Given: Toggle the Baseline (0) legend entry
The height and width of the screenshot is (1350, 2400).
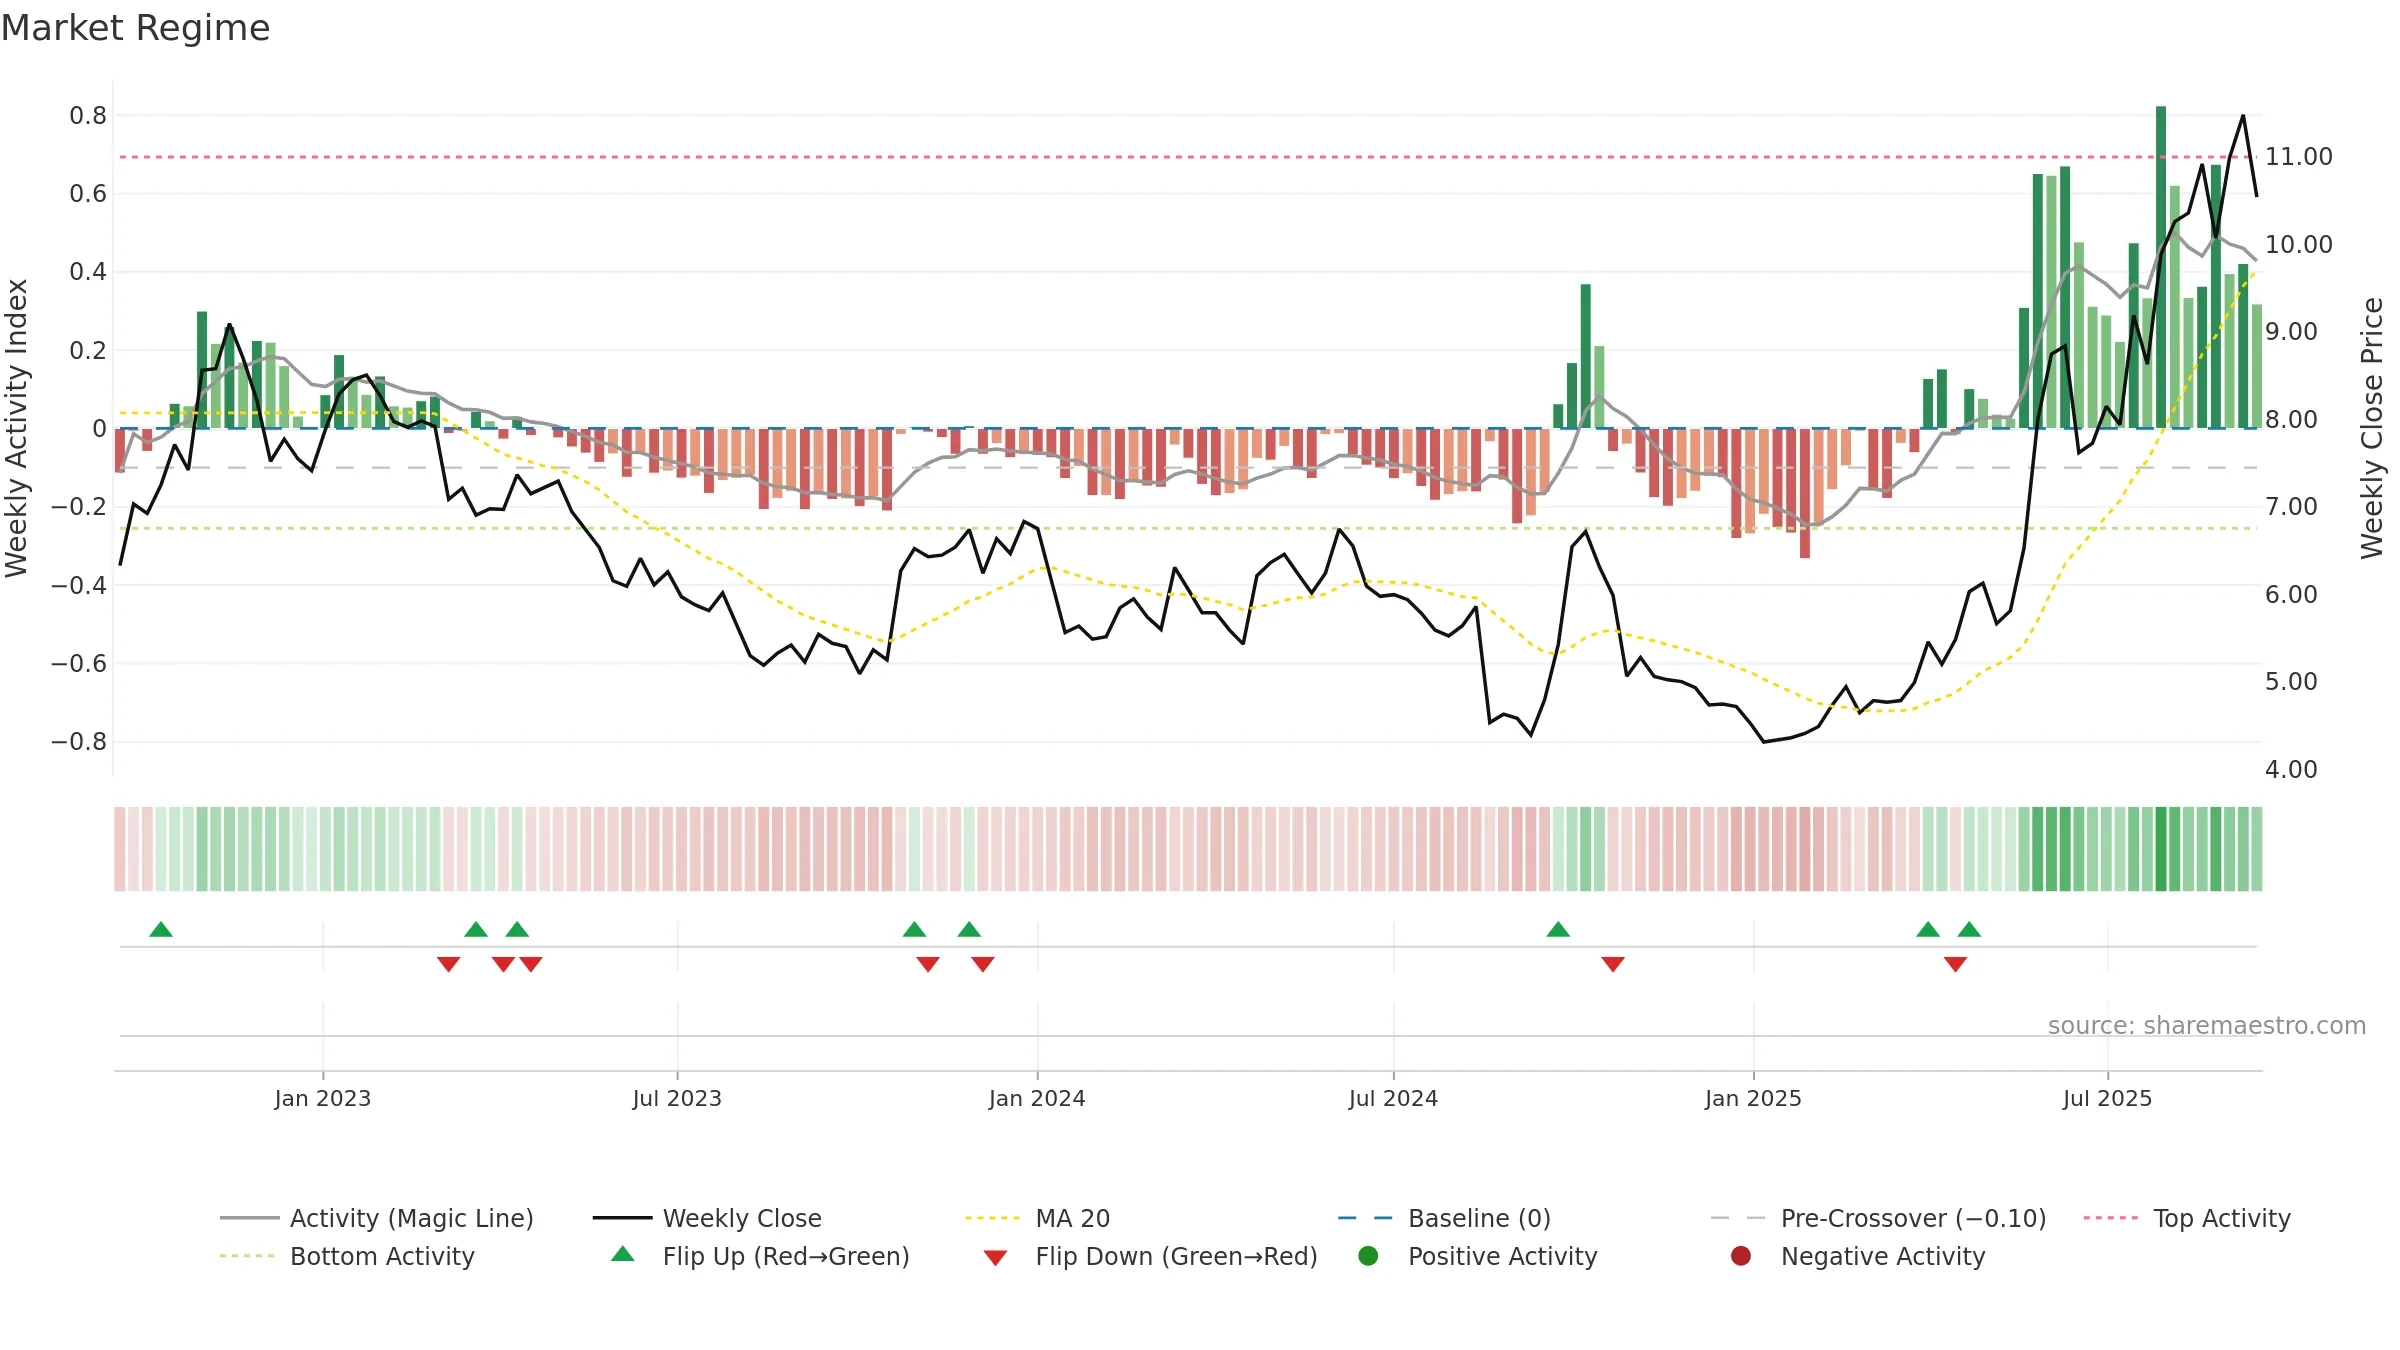Looking at the screenshot, I should 1444,1218.
